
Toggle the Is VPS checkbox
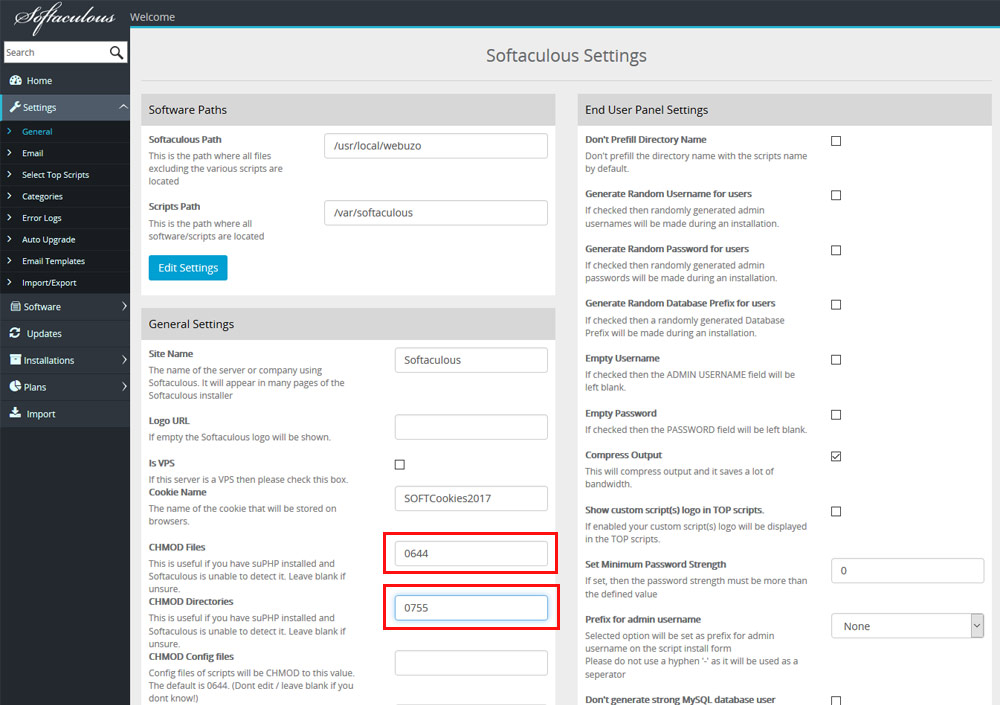[400, 464]
